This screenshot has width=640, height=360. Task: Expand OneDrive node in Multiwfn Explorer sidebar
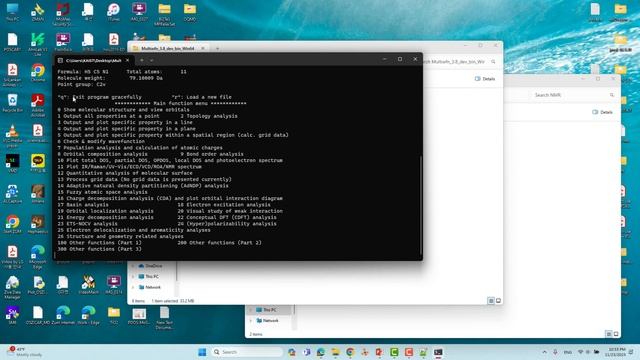pyautogui.click(x=133, y=266)
